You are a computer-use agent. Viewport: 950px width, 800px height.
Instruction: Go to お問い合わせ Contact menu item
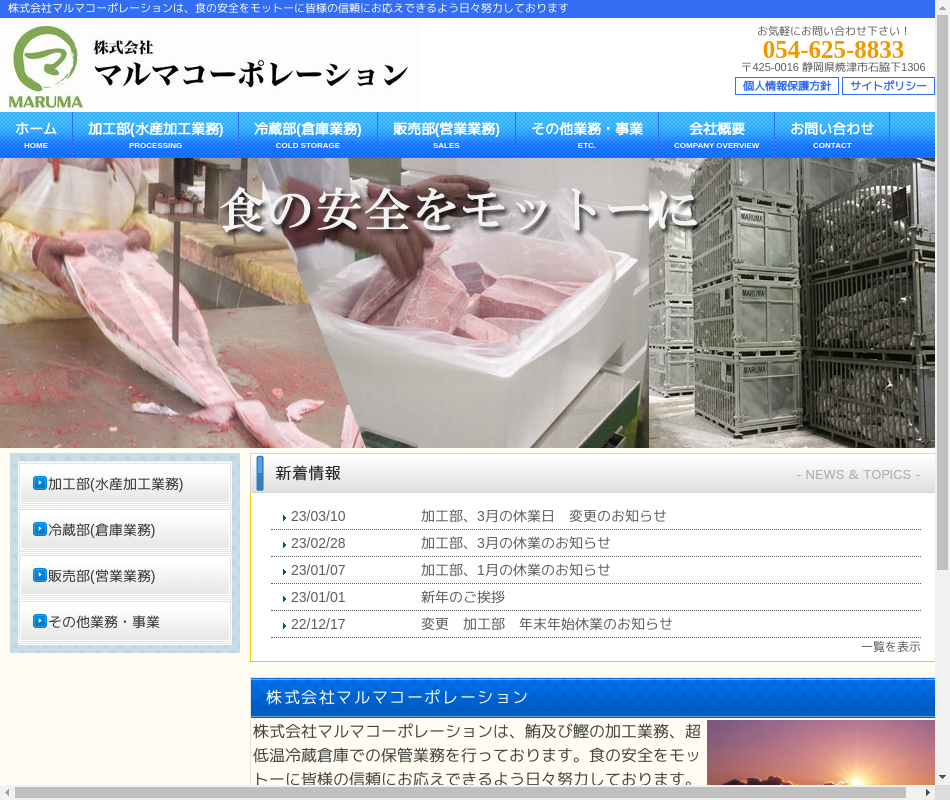click(832, 135)
